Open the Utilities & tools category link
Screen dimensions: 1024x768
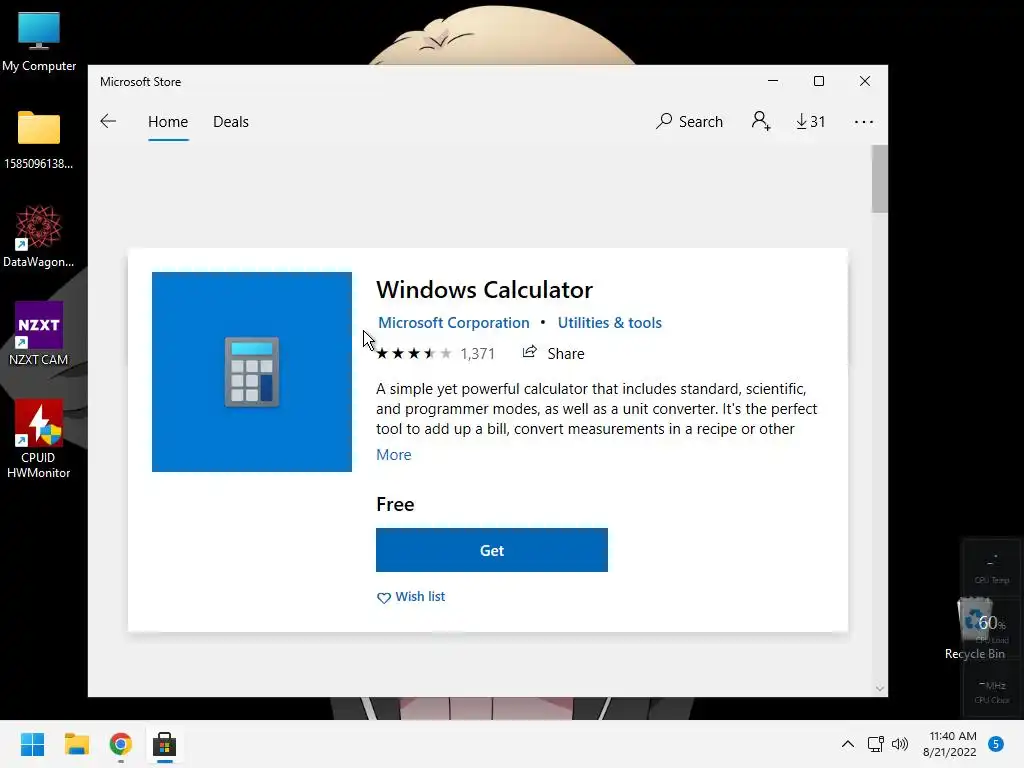click(609, 323)
